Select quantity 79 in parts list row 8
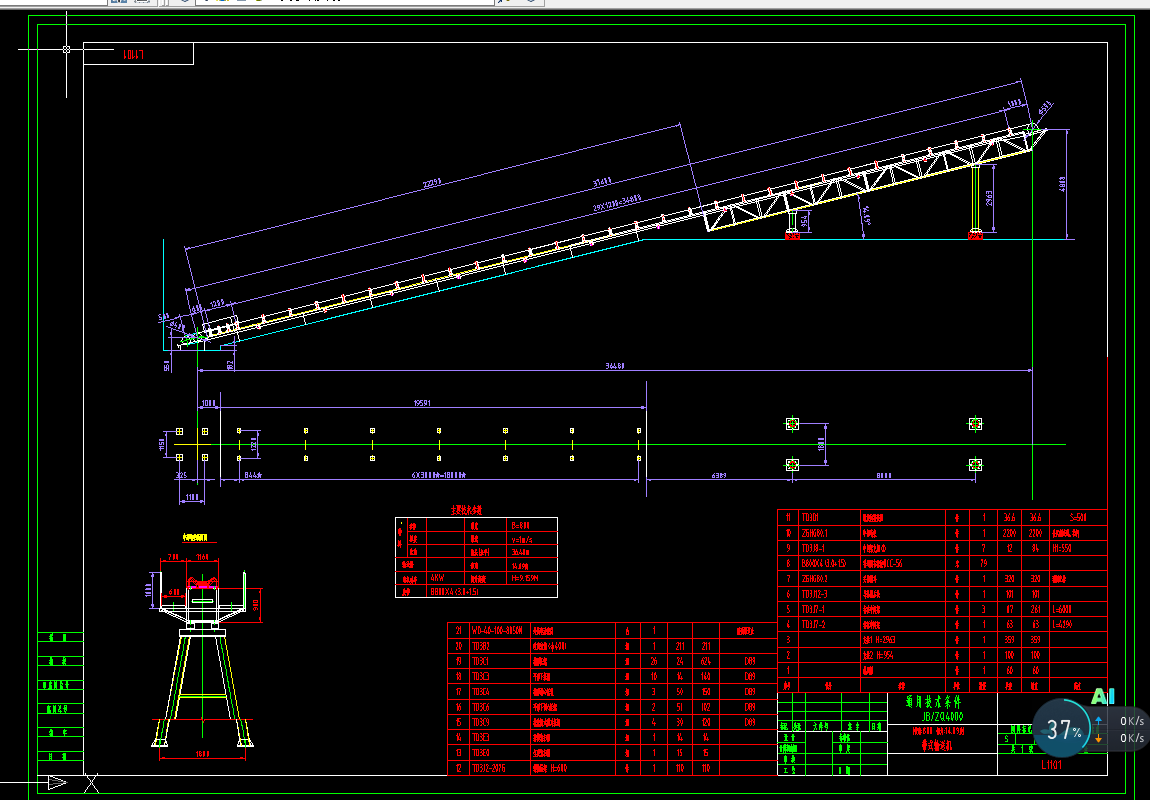 click(983, 563)
